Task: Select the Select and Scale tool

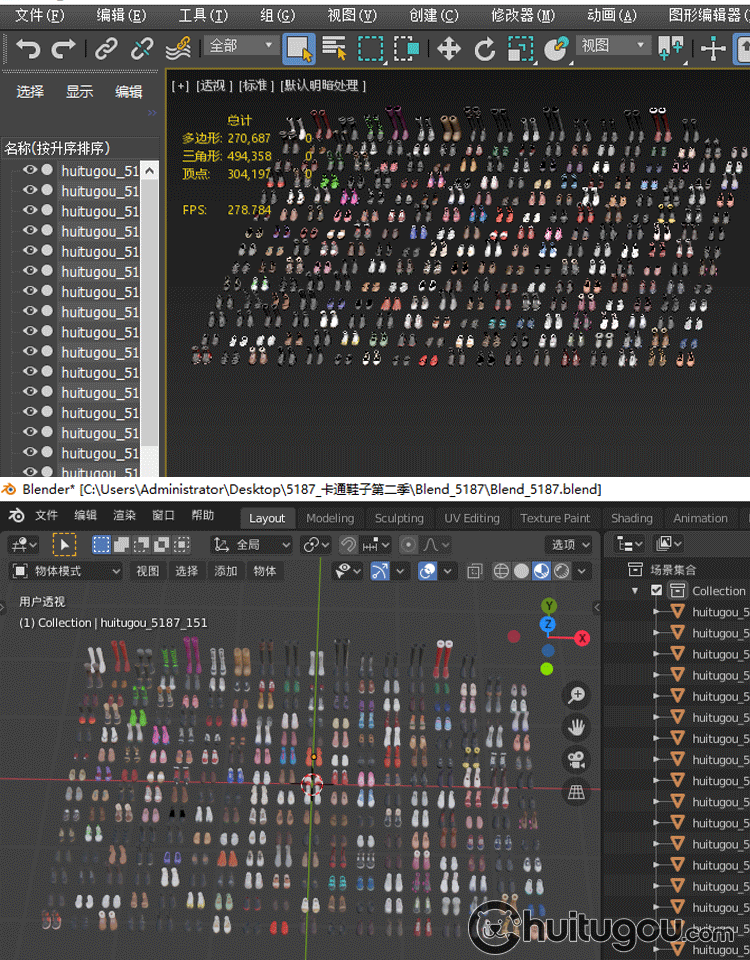Action: tap(520, 48)
